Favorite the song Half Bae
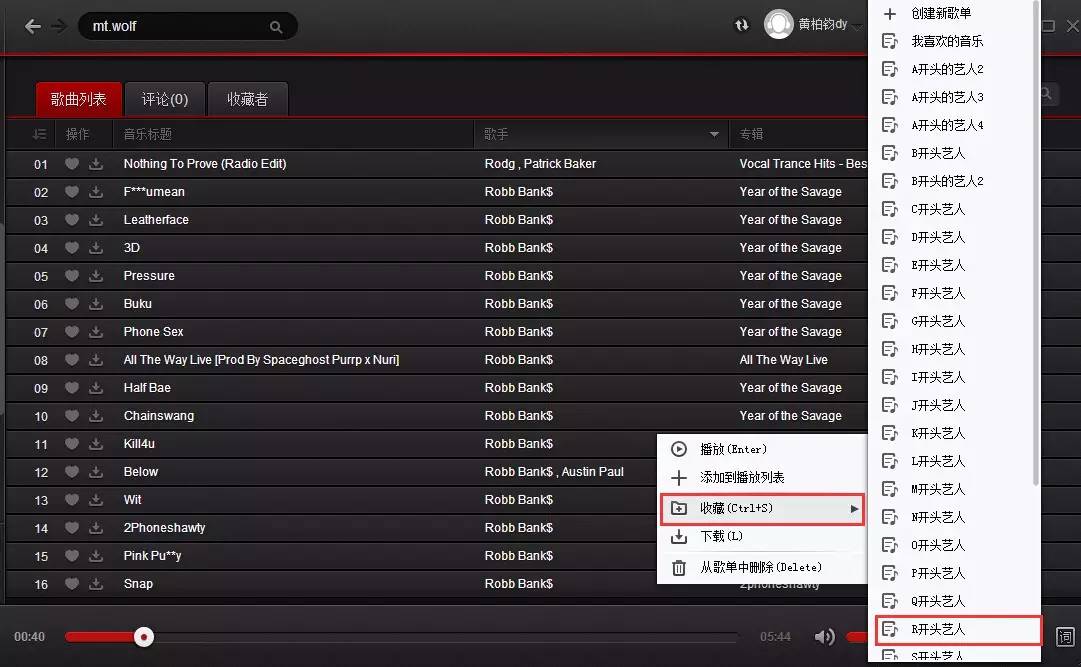Image resolution: width=1081 pixels, height=667 pixels. point(72,388)
